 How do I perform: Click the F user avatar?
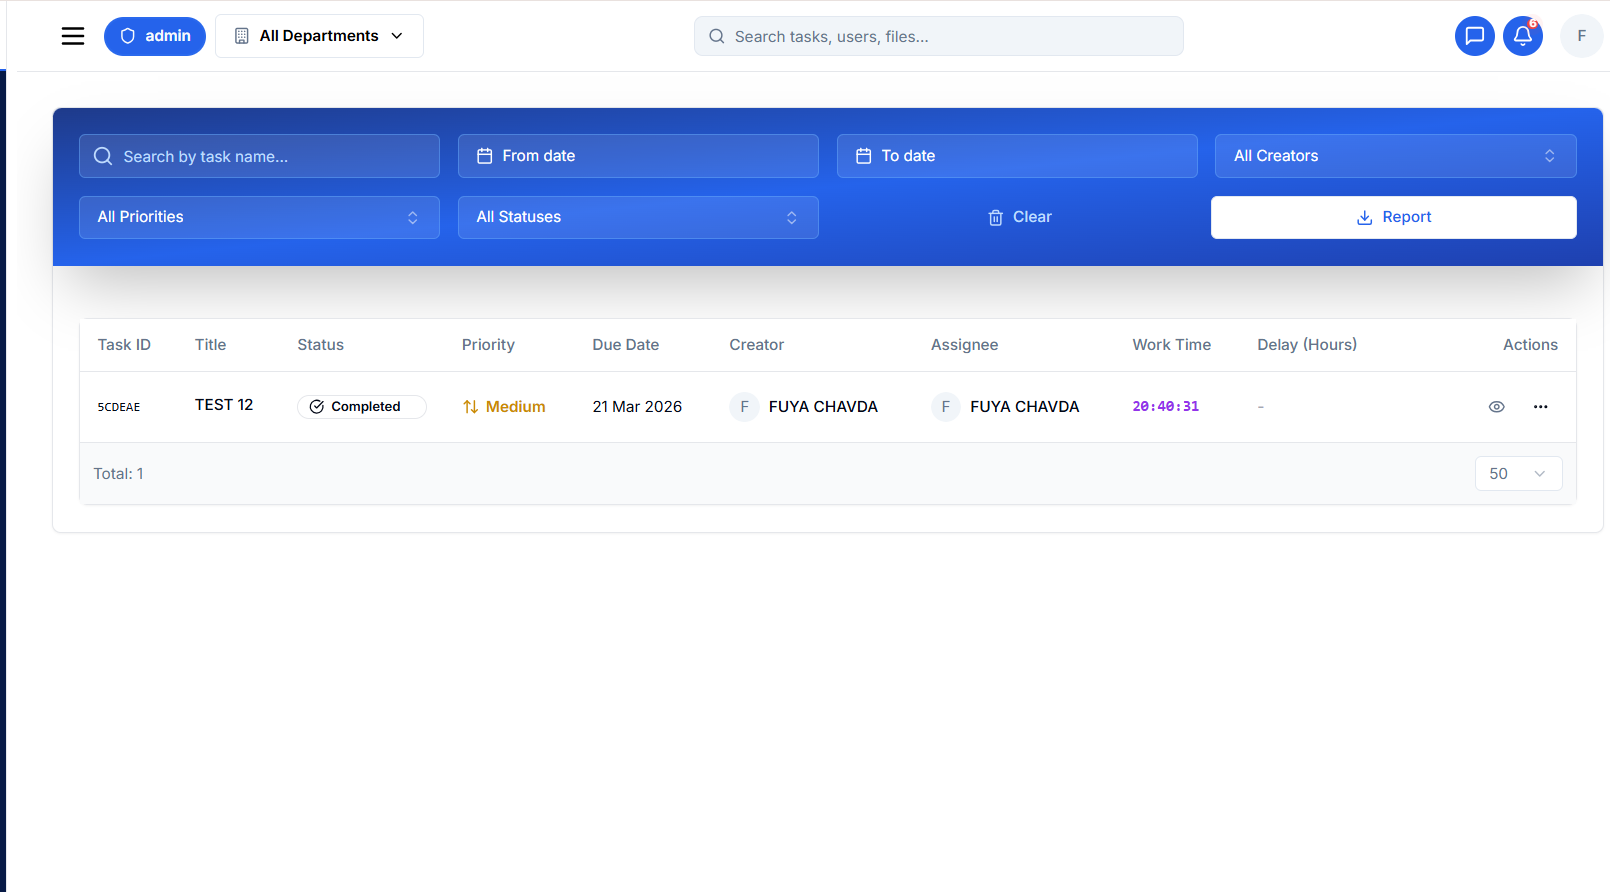[1581, 36]
